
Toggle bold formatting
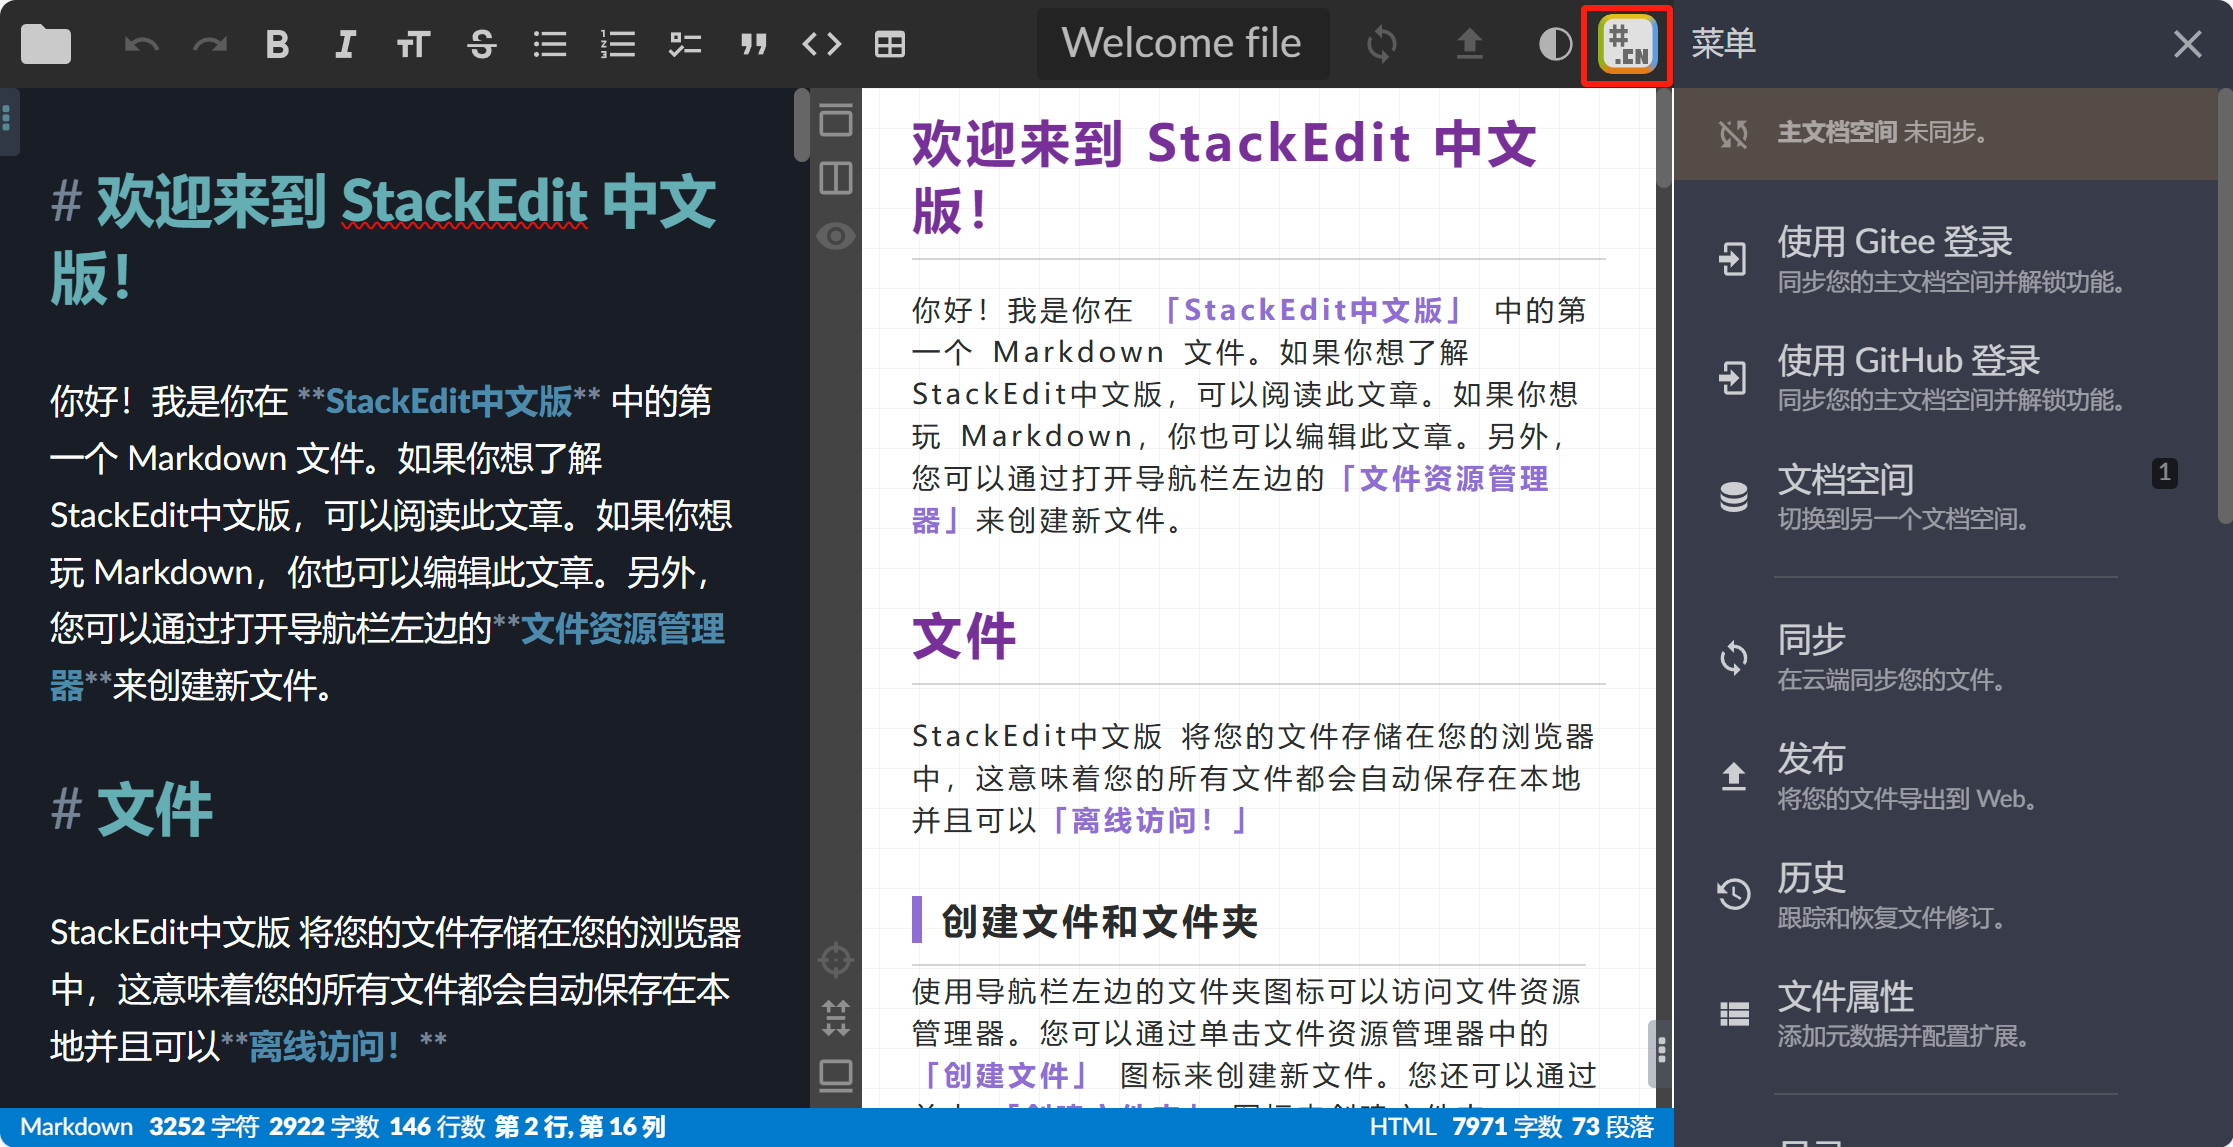click(x=278, y=44)
